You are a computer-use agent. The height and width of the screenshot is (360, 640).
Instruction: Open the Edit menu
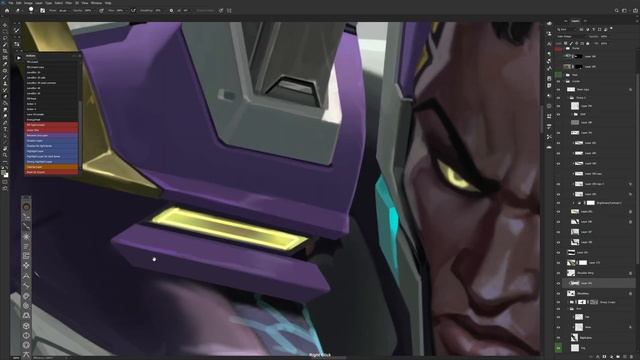[19, 3]
